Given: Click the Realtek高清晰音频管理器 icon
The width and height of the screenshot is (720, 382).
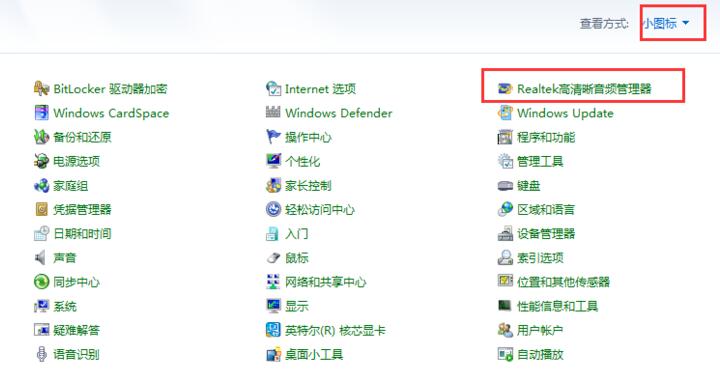Looking at the screenshot, I should (x=505, y=89).
